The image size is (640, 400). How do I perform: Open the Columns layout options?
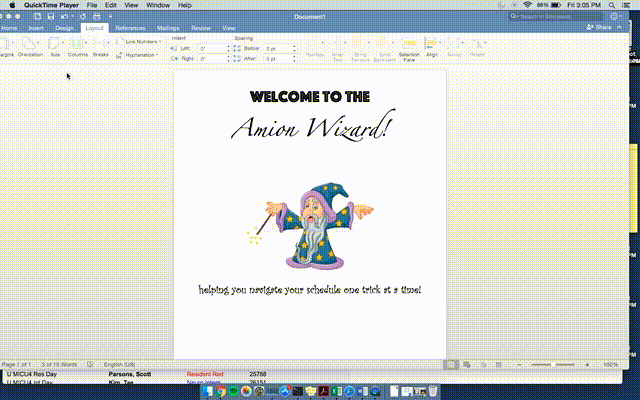click(78, 47)
